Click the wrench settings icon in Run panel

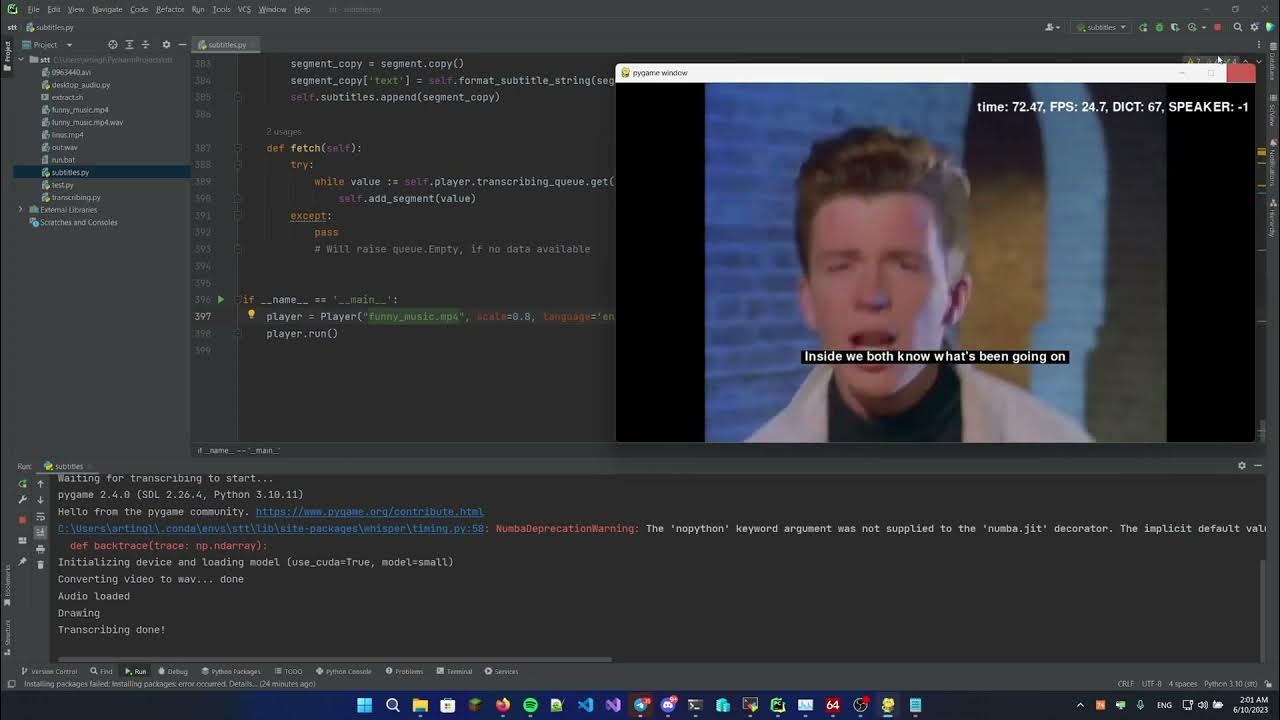pyautogui.click(x=22, y=500)
